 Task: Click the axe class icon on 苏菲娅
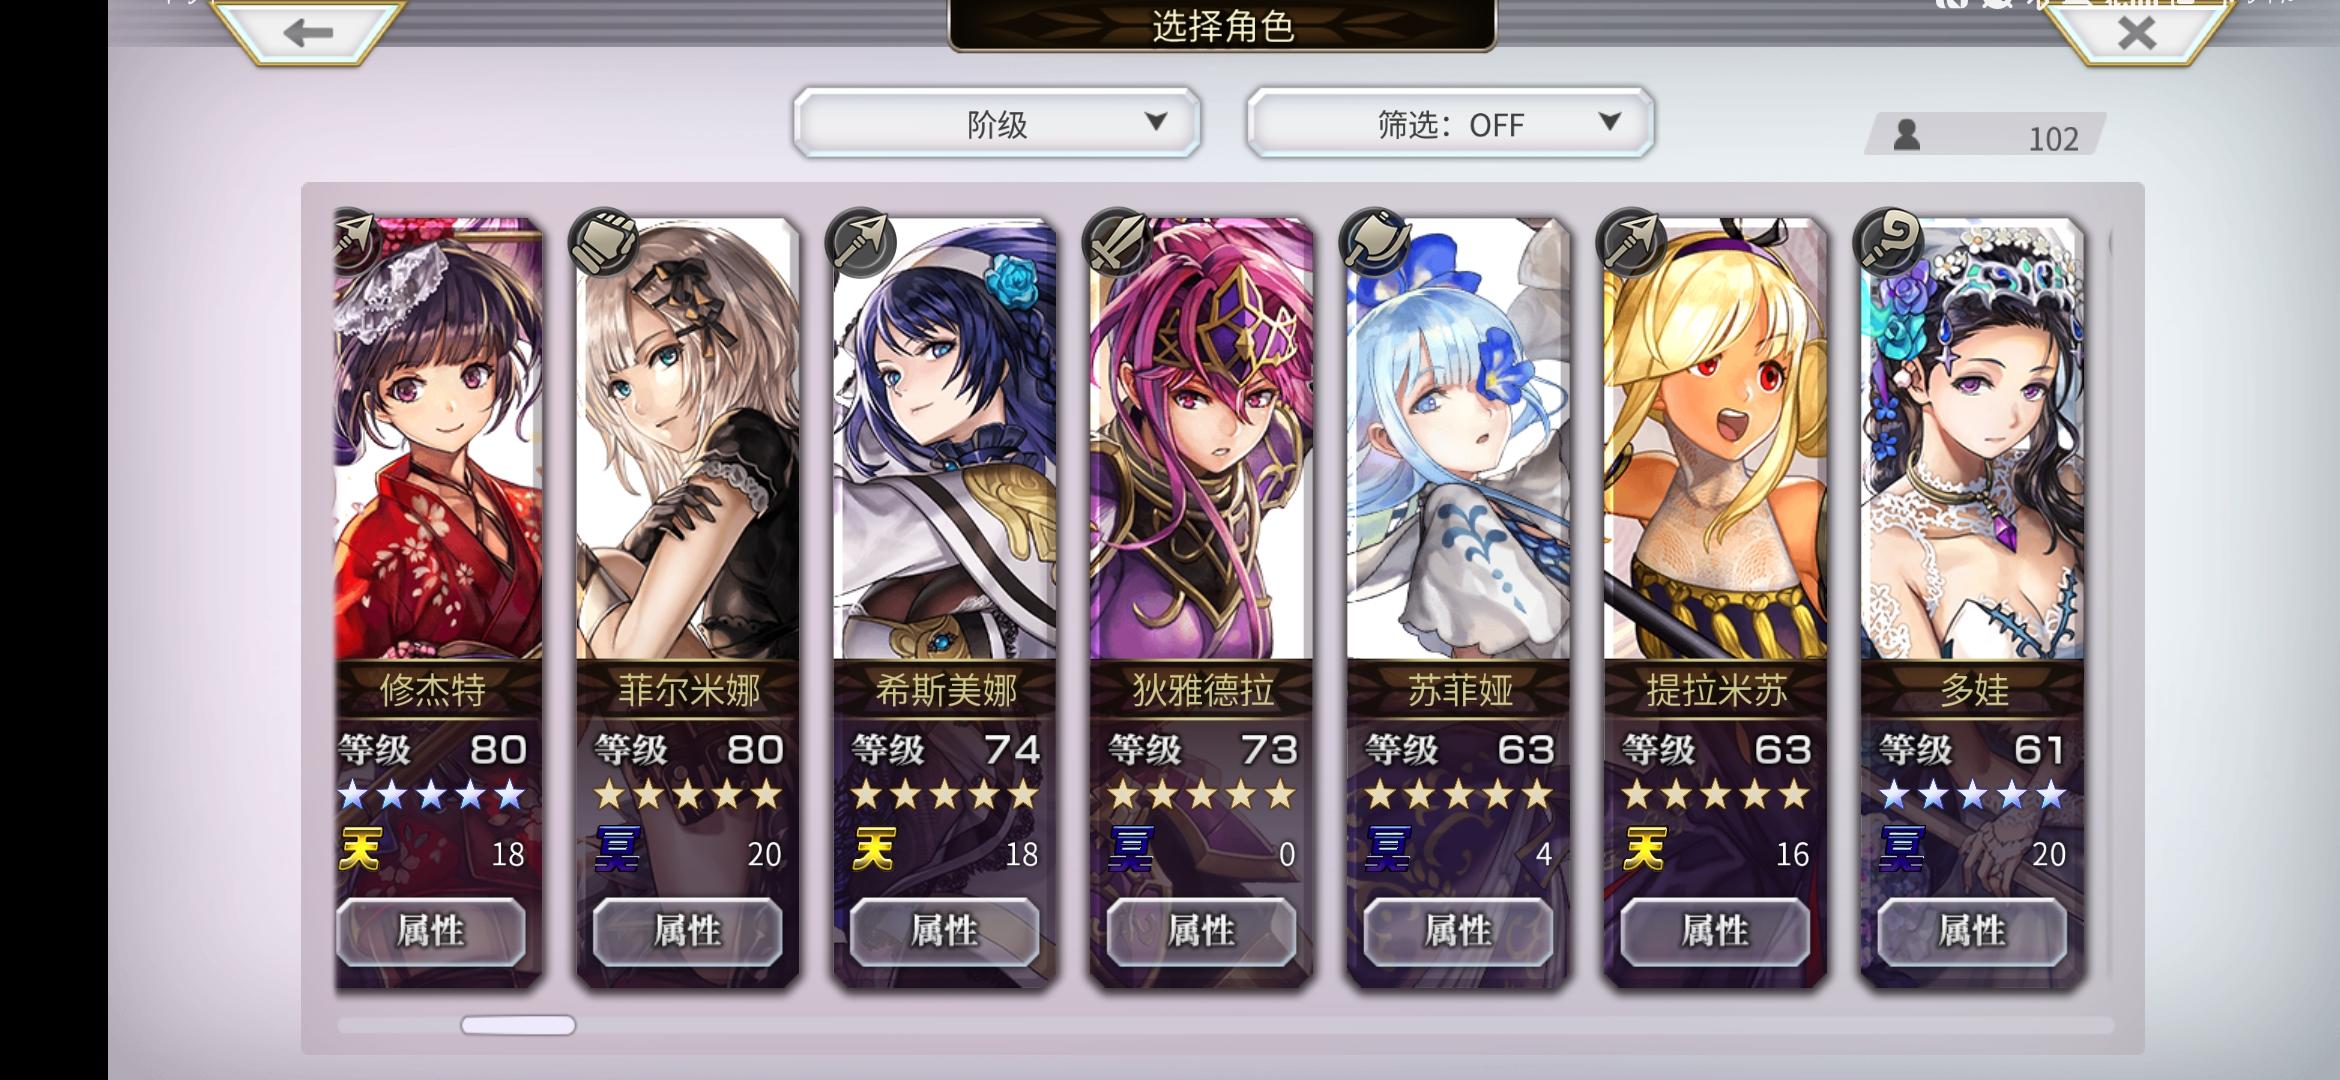(1374, 243)
